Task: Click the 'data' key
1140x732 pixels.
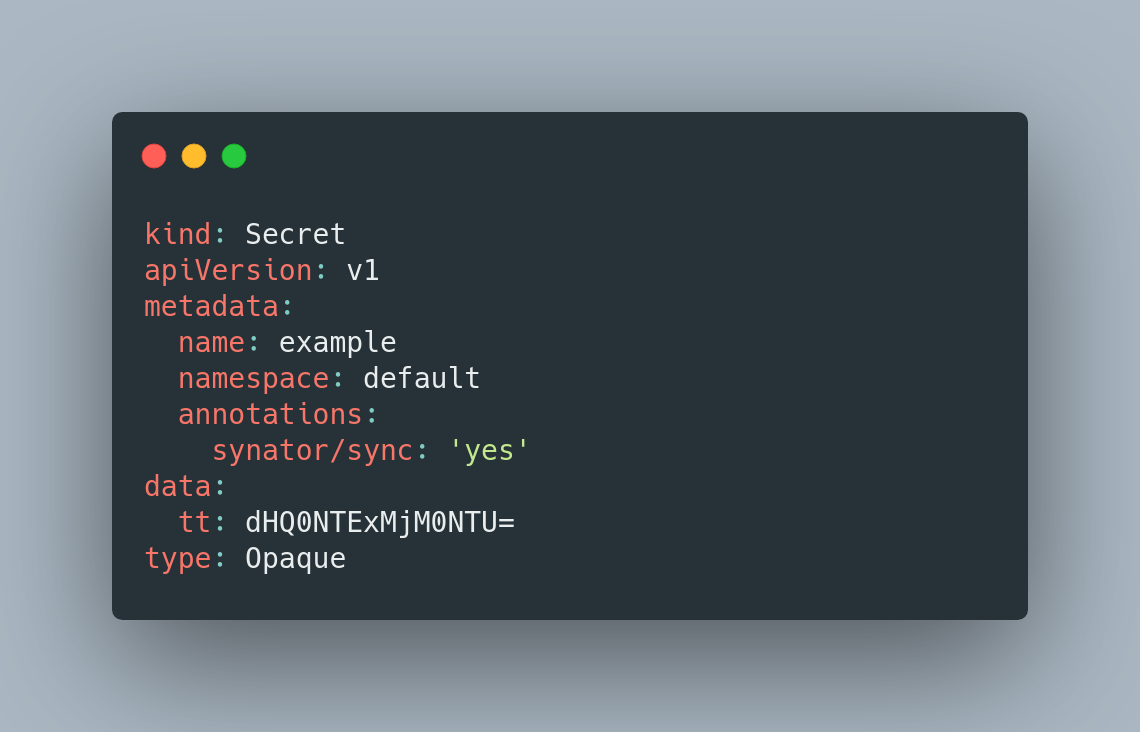Action: pyautogui.click(x=177, y=486)
